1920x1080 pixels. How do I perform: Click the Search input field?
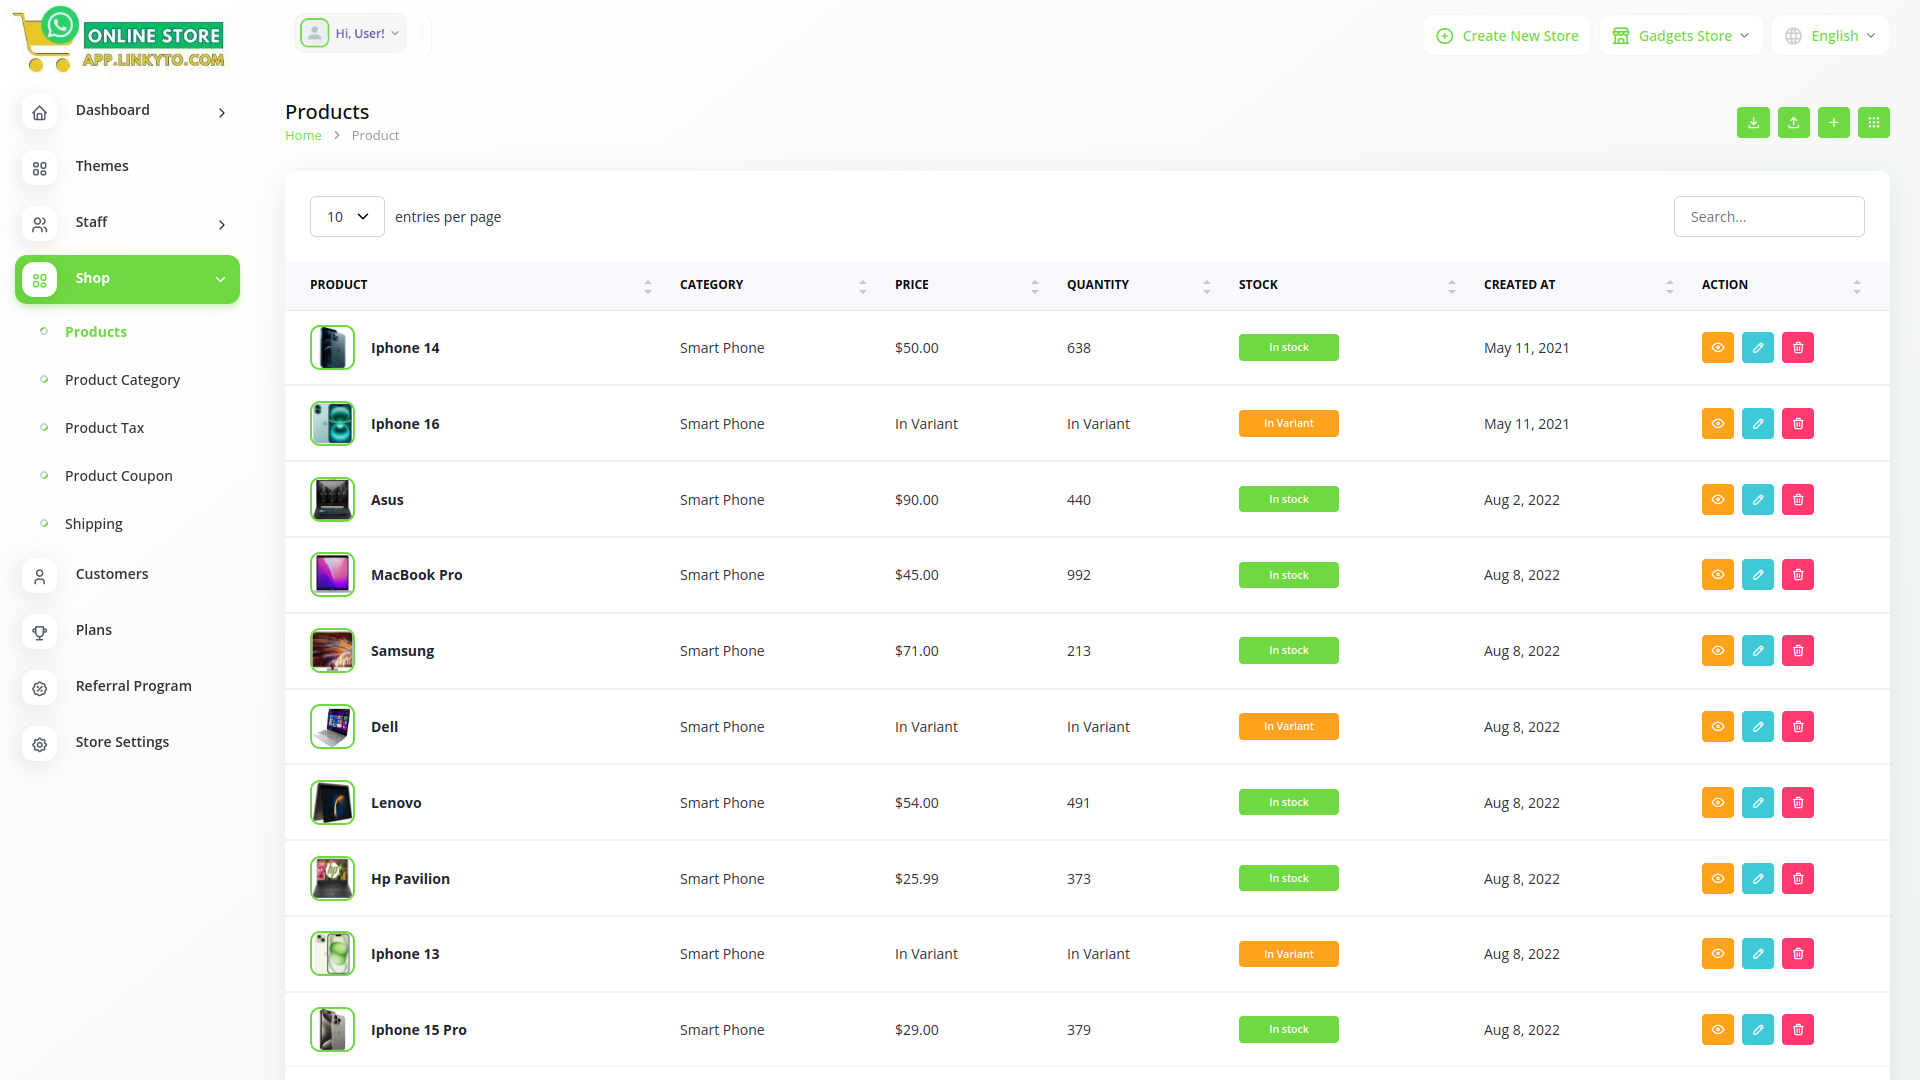pos(1768,217)
